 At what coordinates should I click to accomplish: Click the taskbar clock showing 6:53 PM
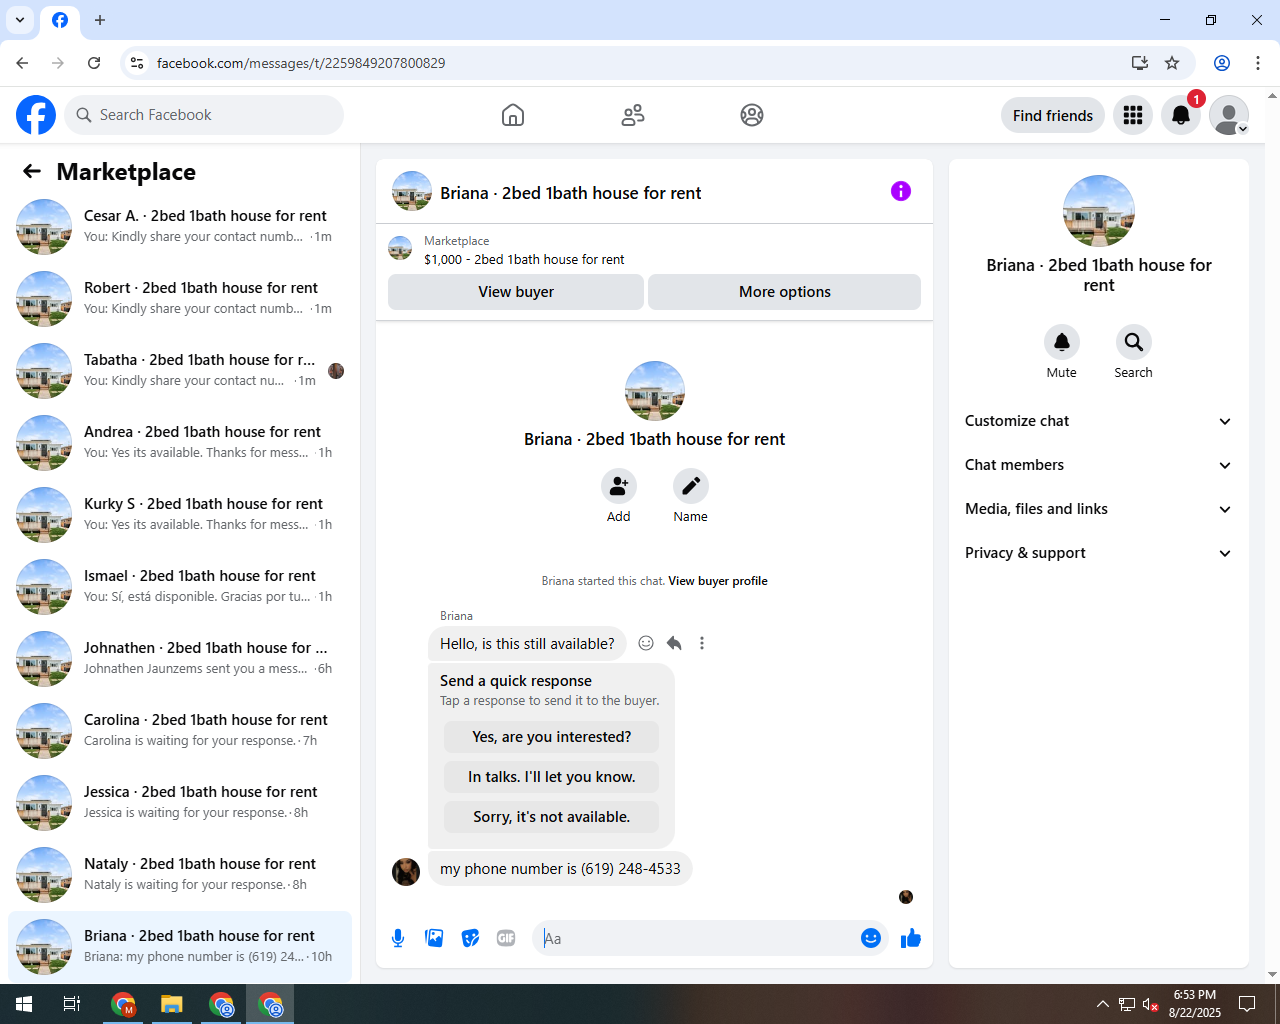point(1195,1004)
